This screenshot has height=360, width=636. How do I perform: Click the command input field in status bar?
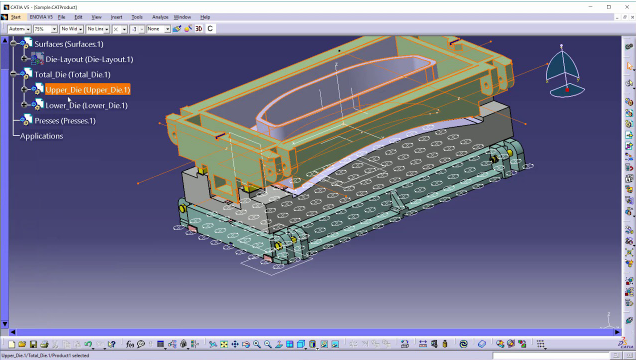tap(550, 356)
